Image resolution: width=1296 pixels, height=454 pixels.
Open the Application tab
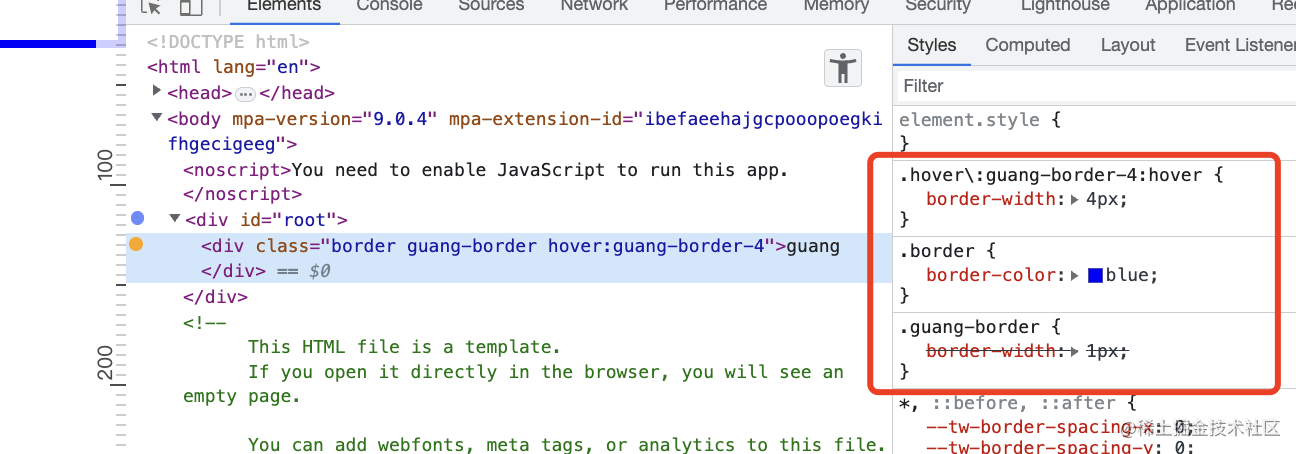tap(1191, 5)
